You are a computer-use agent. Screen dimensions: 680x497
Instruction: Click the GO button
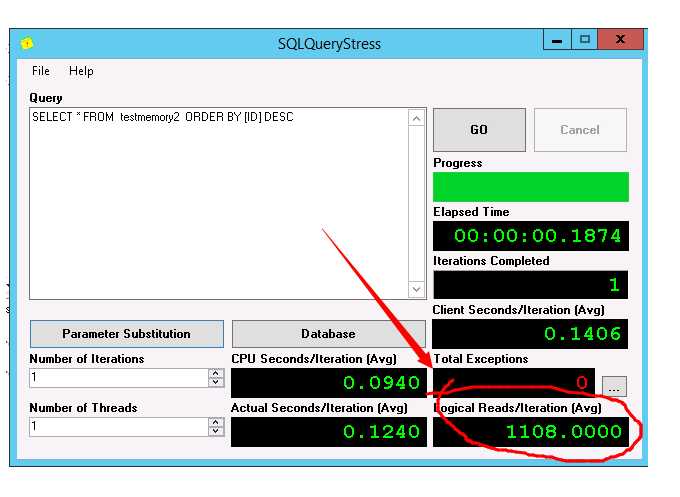(479, 130)
